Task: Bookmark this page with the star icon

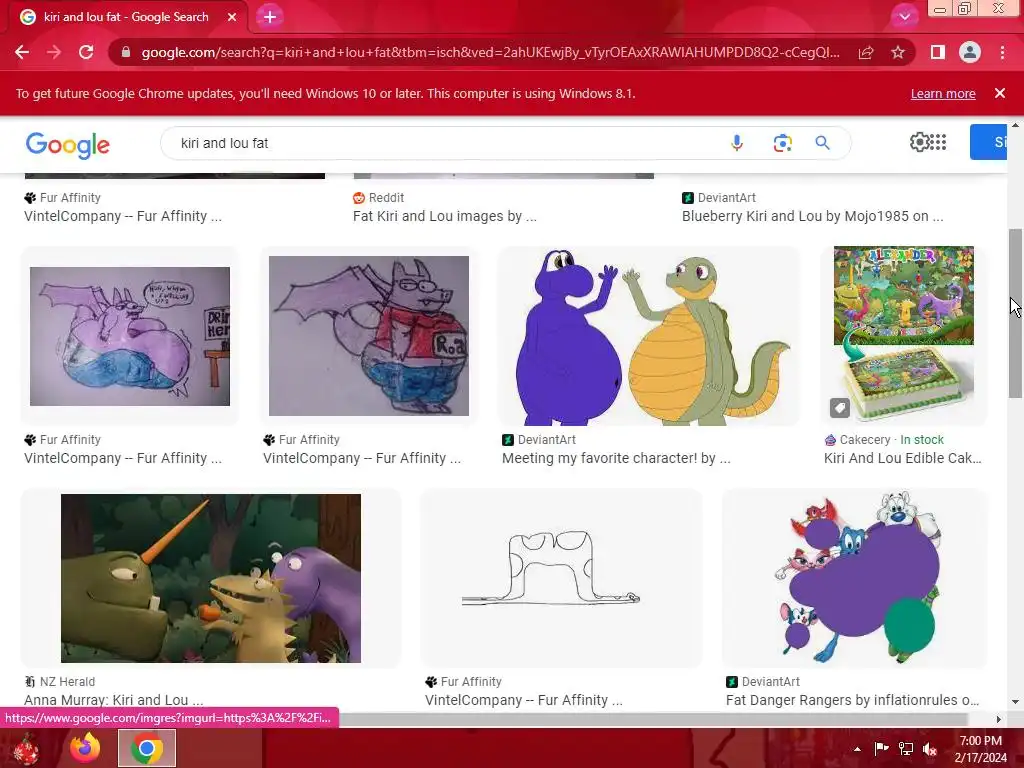Action: [x=898, y=52]
